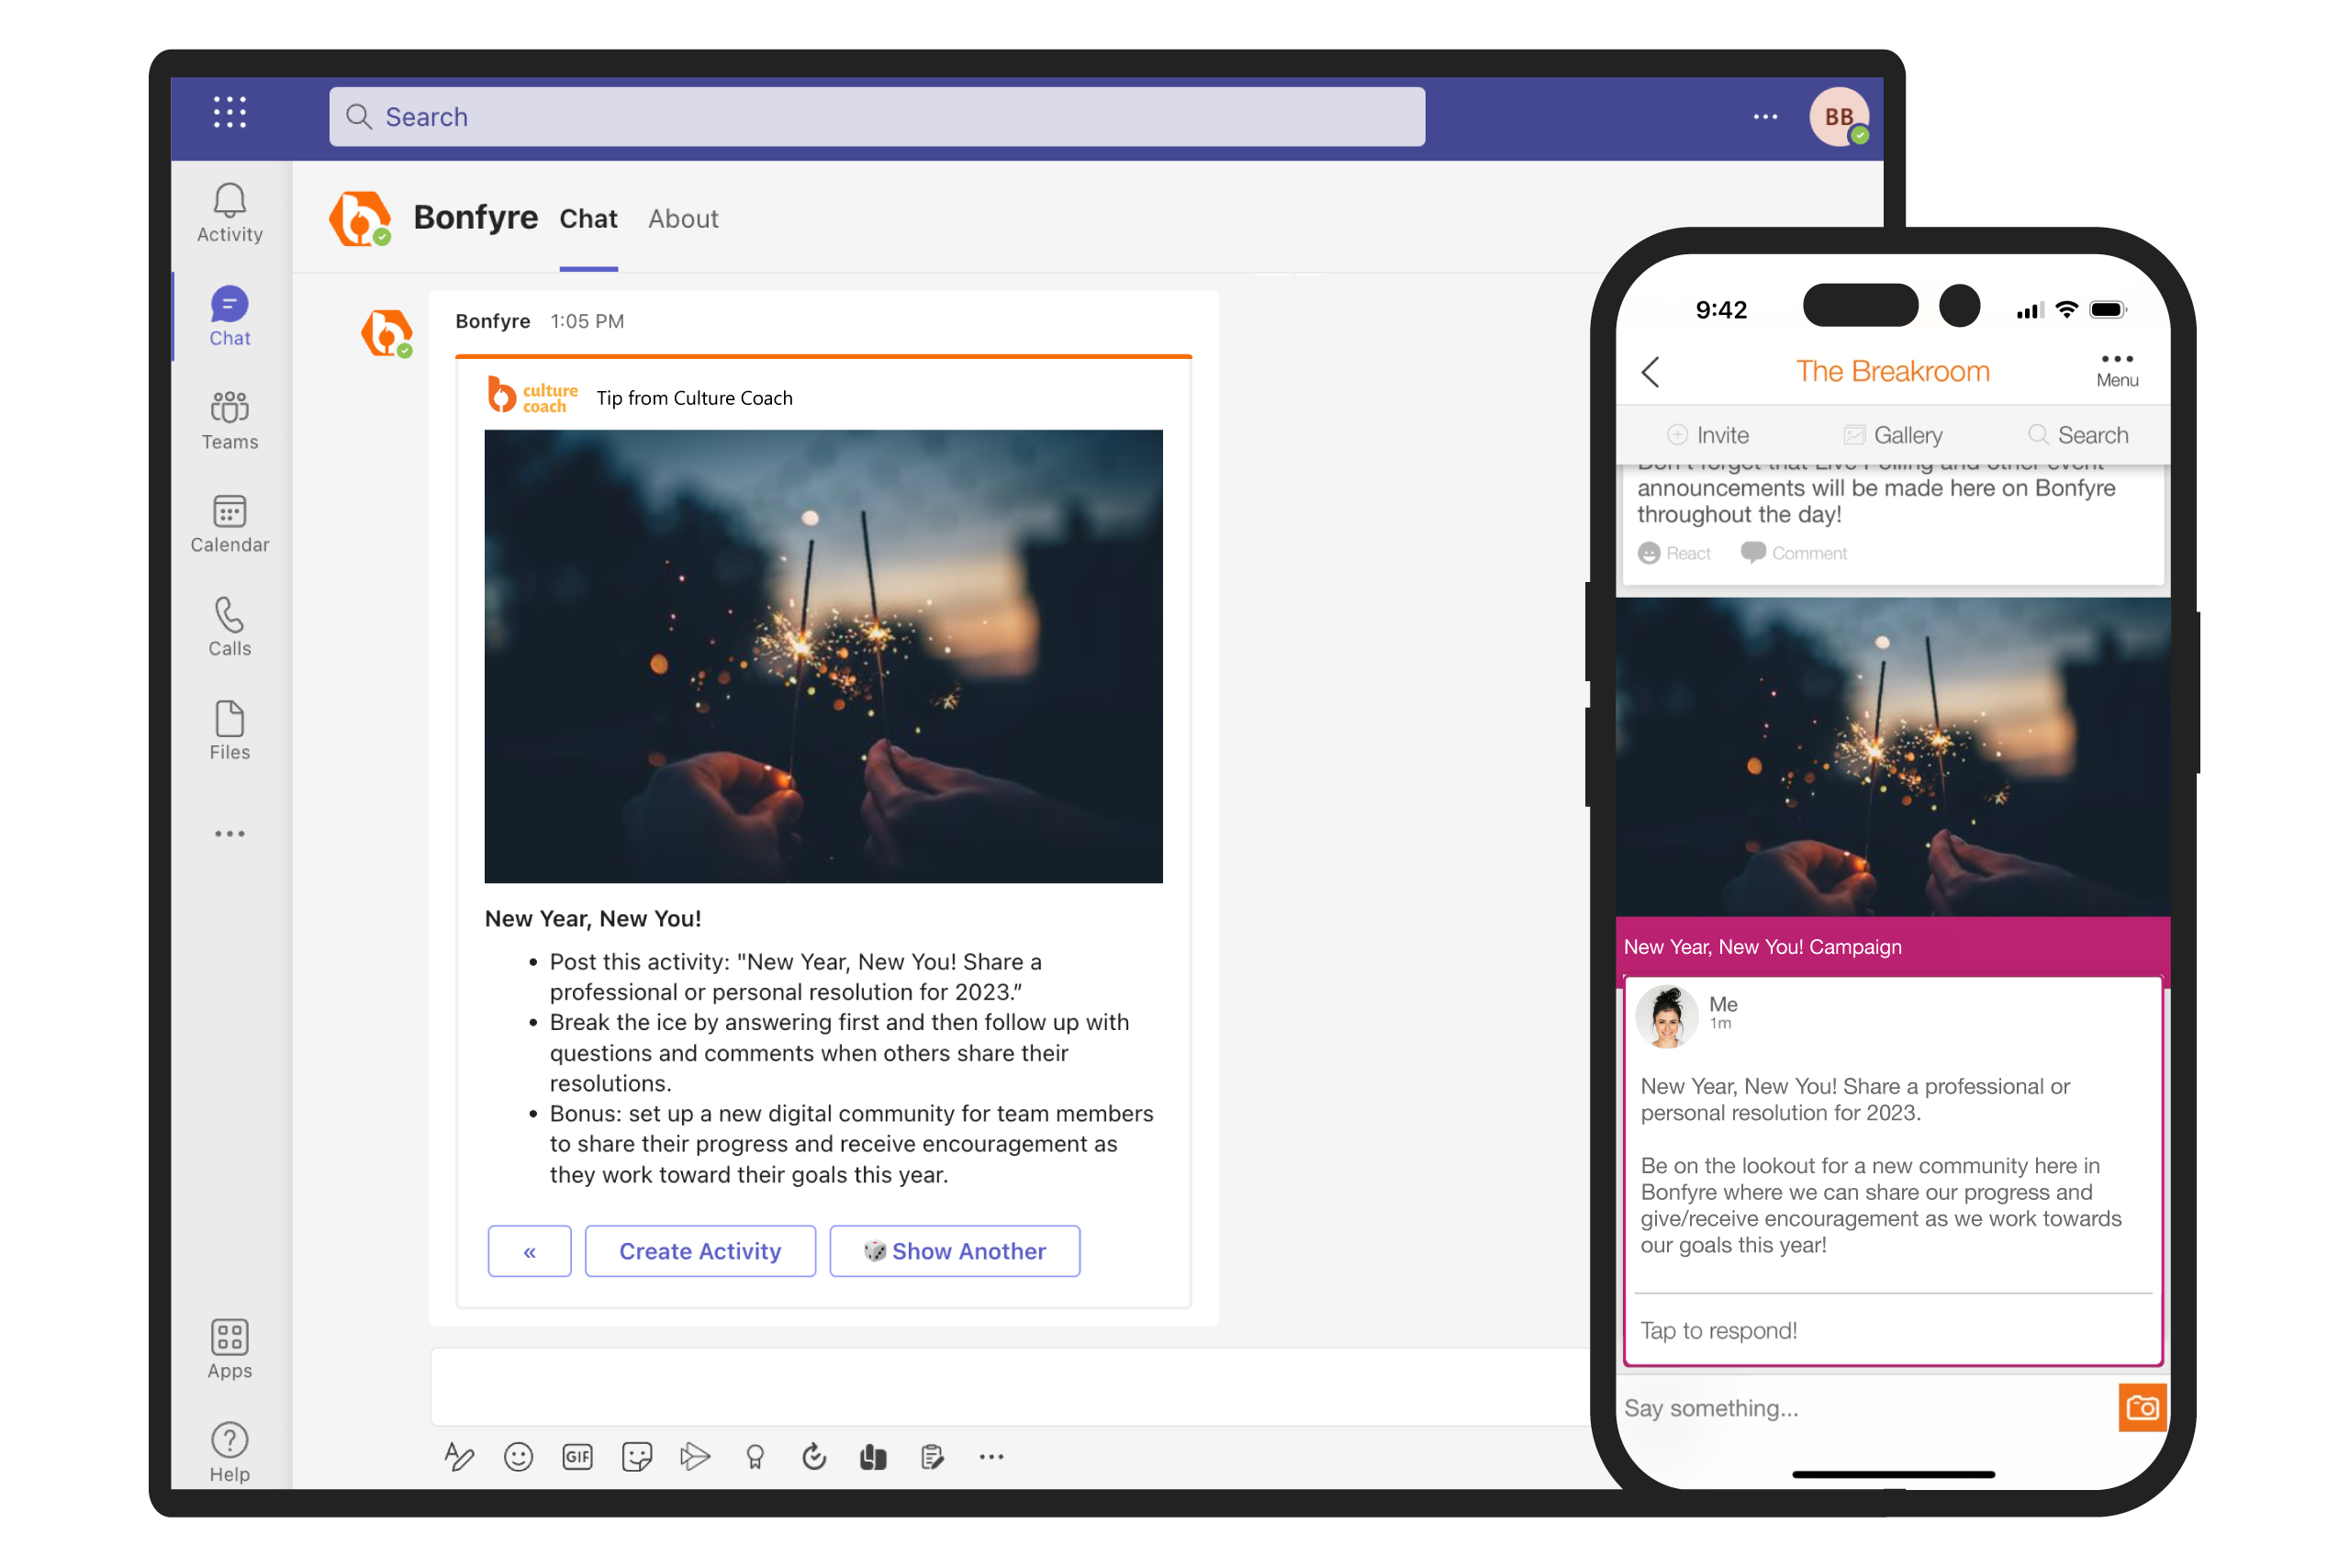
Task: Go back using phone chevron arrow
Action: 1650,372
